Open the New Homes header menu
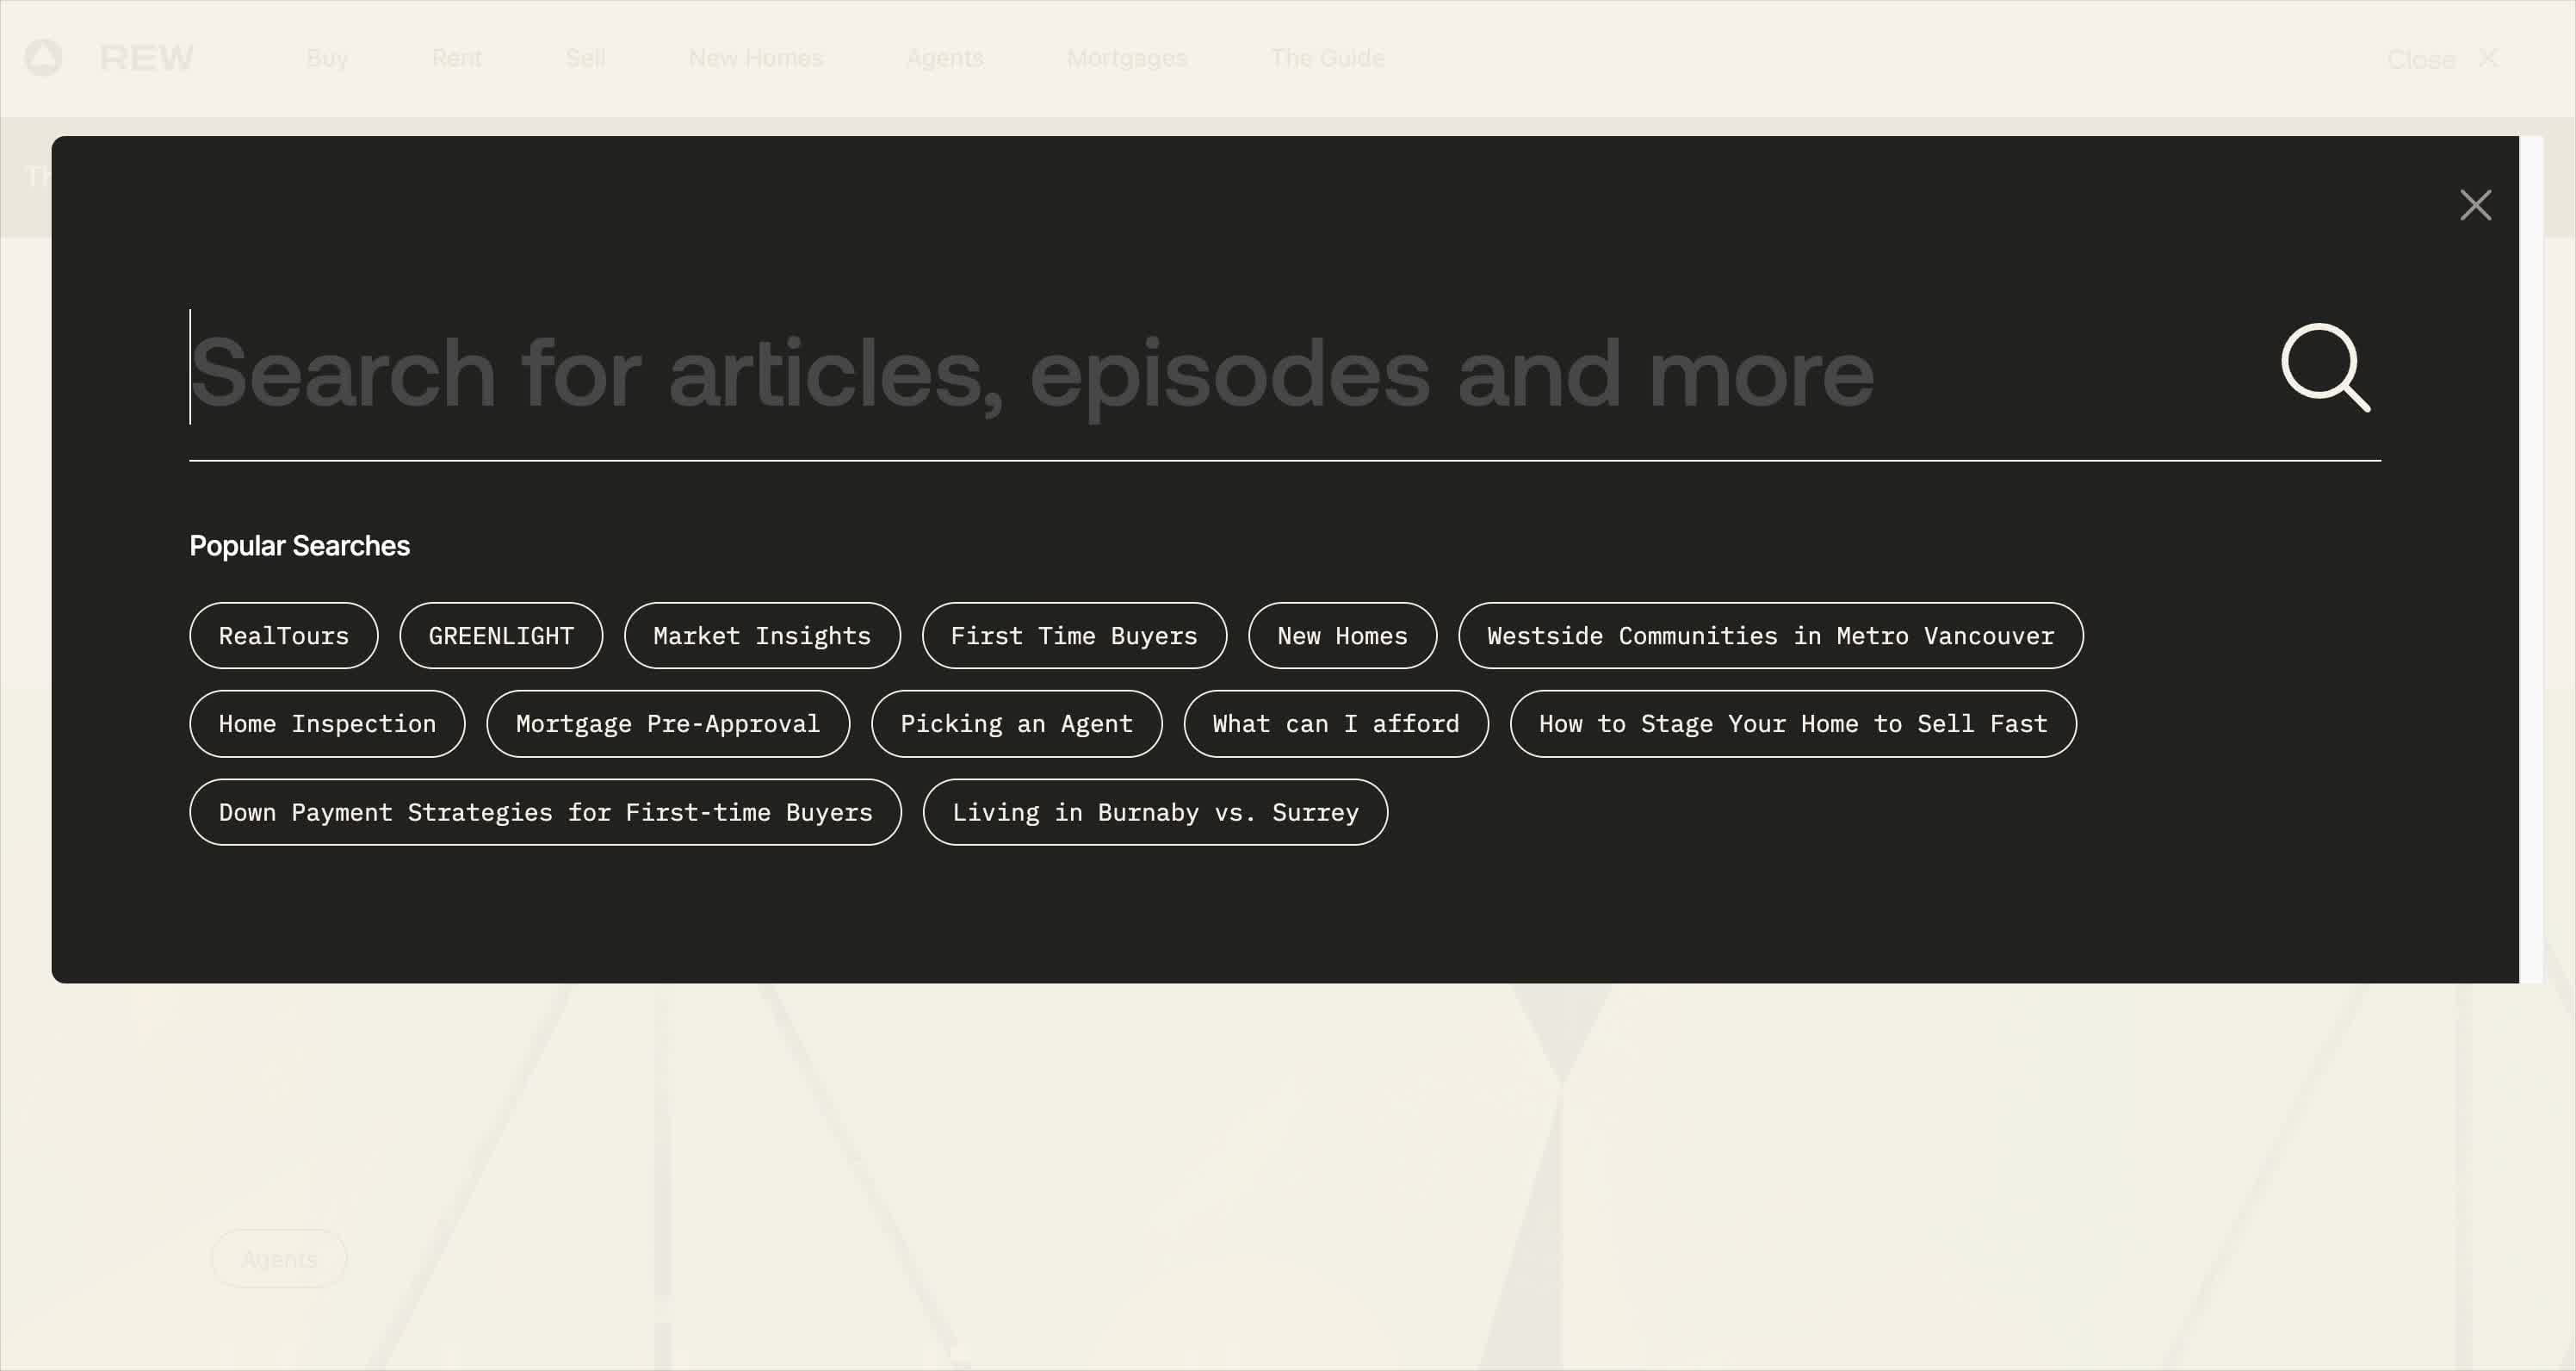Image resolution: width=2576 pixels, height=1371 pixels. coord(755,58)
